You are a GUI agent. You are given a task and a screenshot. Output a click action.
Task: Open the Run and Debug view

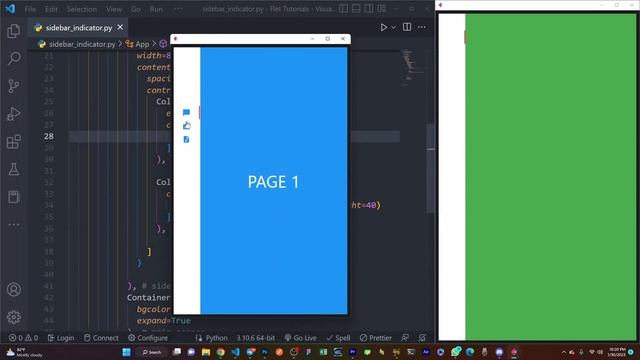(13, 114)
